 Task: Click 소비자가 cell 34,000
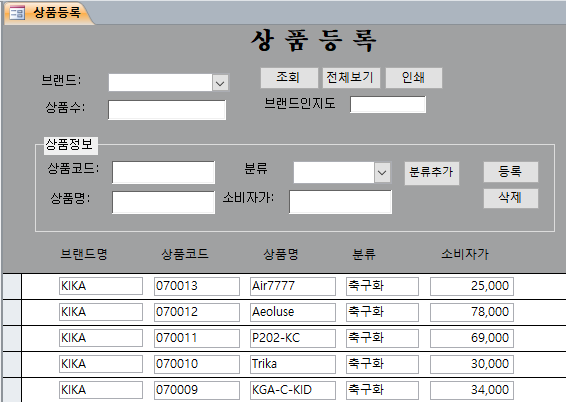472,390
